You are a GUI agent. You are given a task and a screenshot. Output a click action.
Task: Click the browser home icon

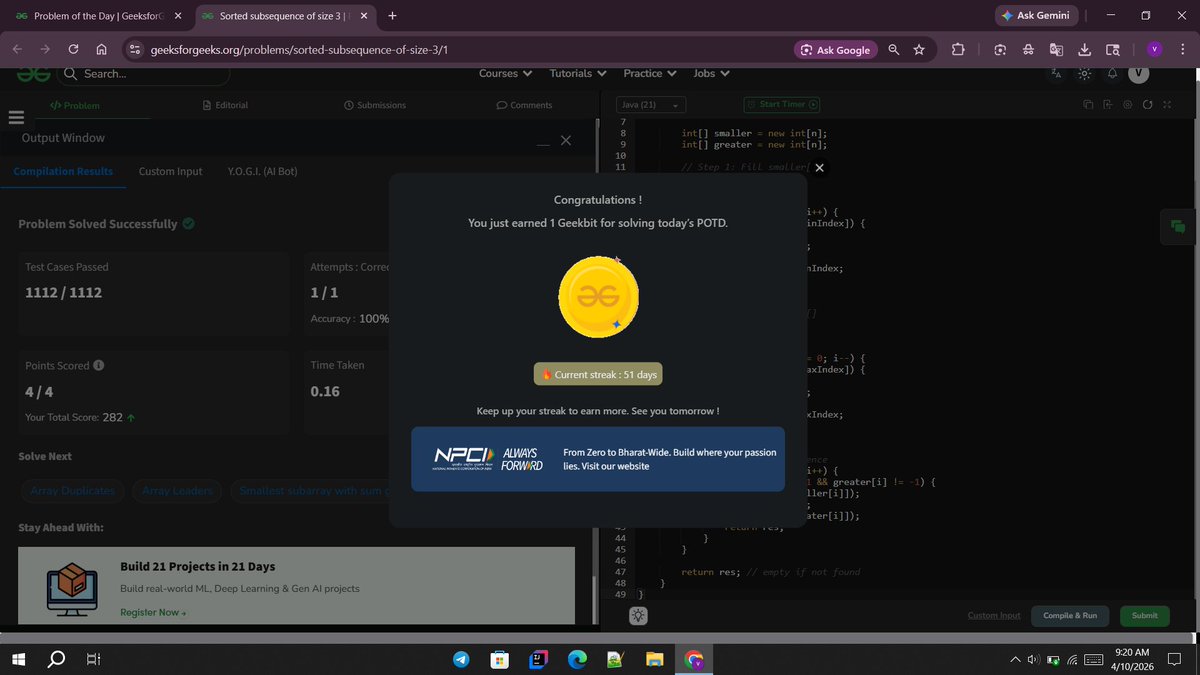(x=101, y=50)
